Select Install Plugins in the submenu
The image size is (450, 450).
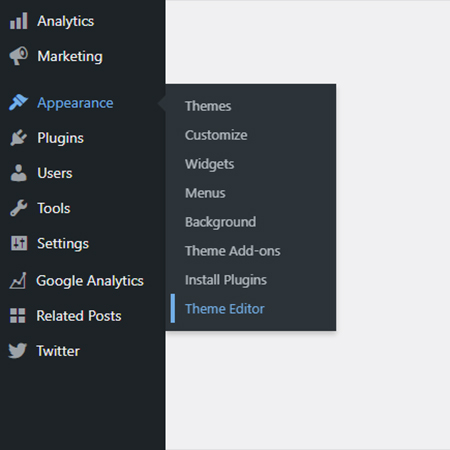coord(226,280)
